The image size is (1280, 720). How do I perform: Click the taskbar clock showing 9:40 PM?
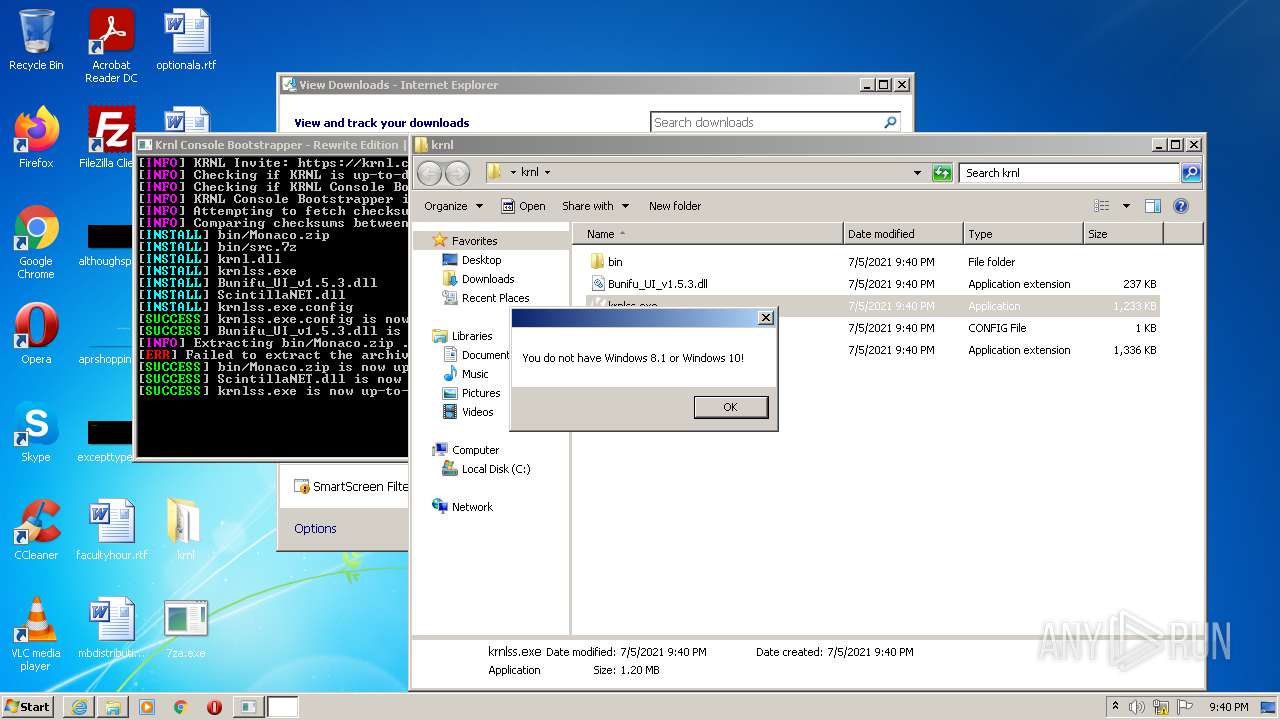[1228, 707]
